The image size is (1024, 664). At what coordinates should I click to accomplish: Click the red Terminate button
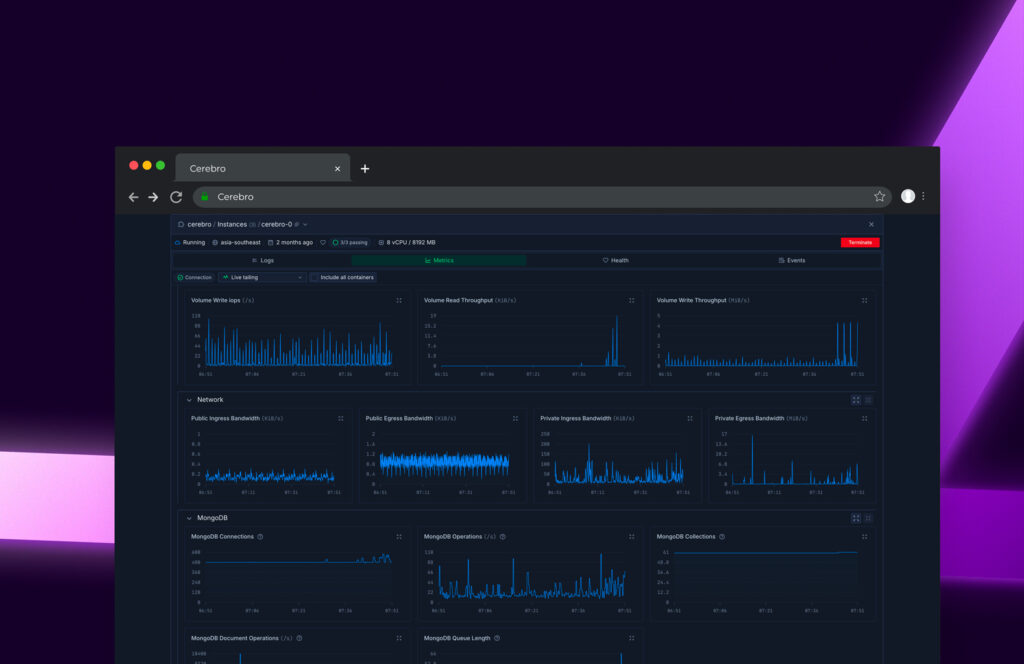point(860,242)
